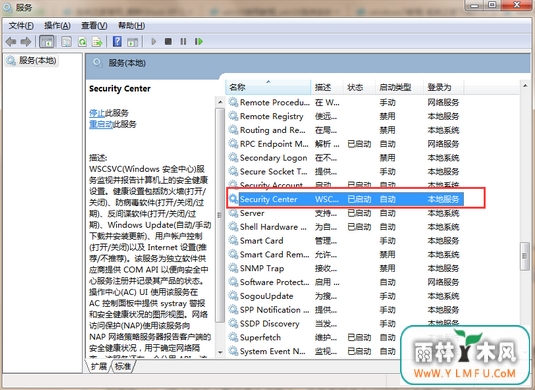This screenshot has height=390, width=535.
Task: Select the Smart Card service row
Action: coord(345,241)
